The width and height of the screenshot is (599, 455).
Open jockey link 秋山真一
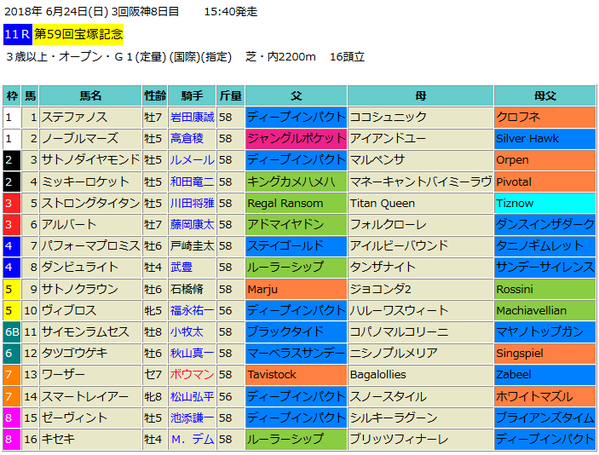192,353
